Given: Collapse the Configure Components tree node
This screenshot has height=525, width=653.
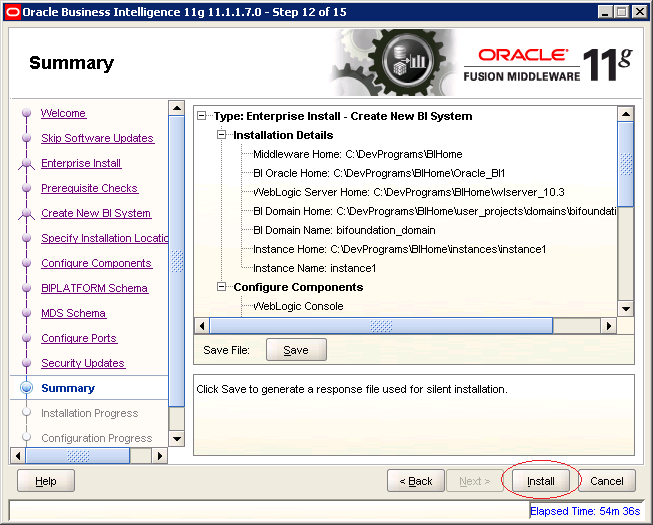Looking at the screenshot, I should [x=222, y=286].
